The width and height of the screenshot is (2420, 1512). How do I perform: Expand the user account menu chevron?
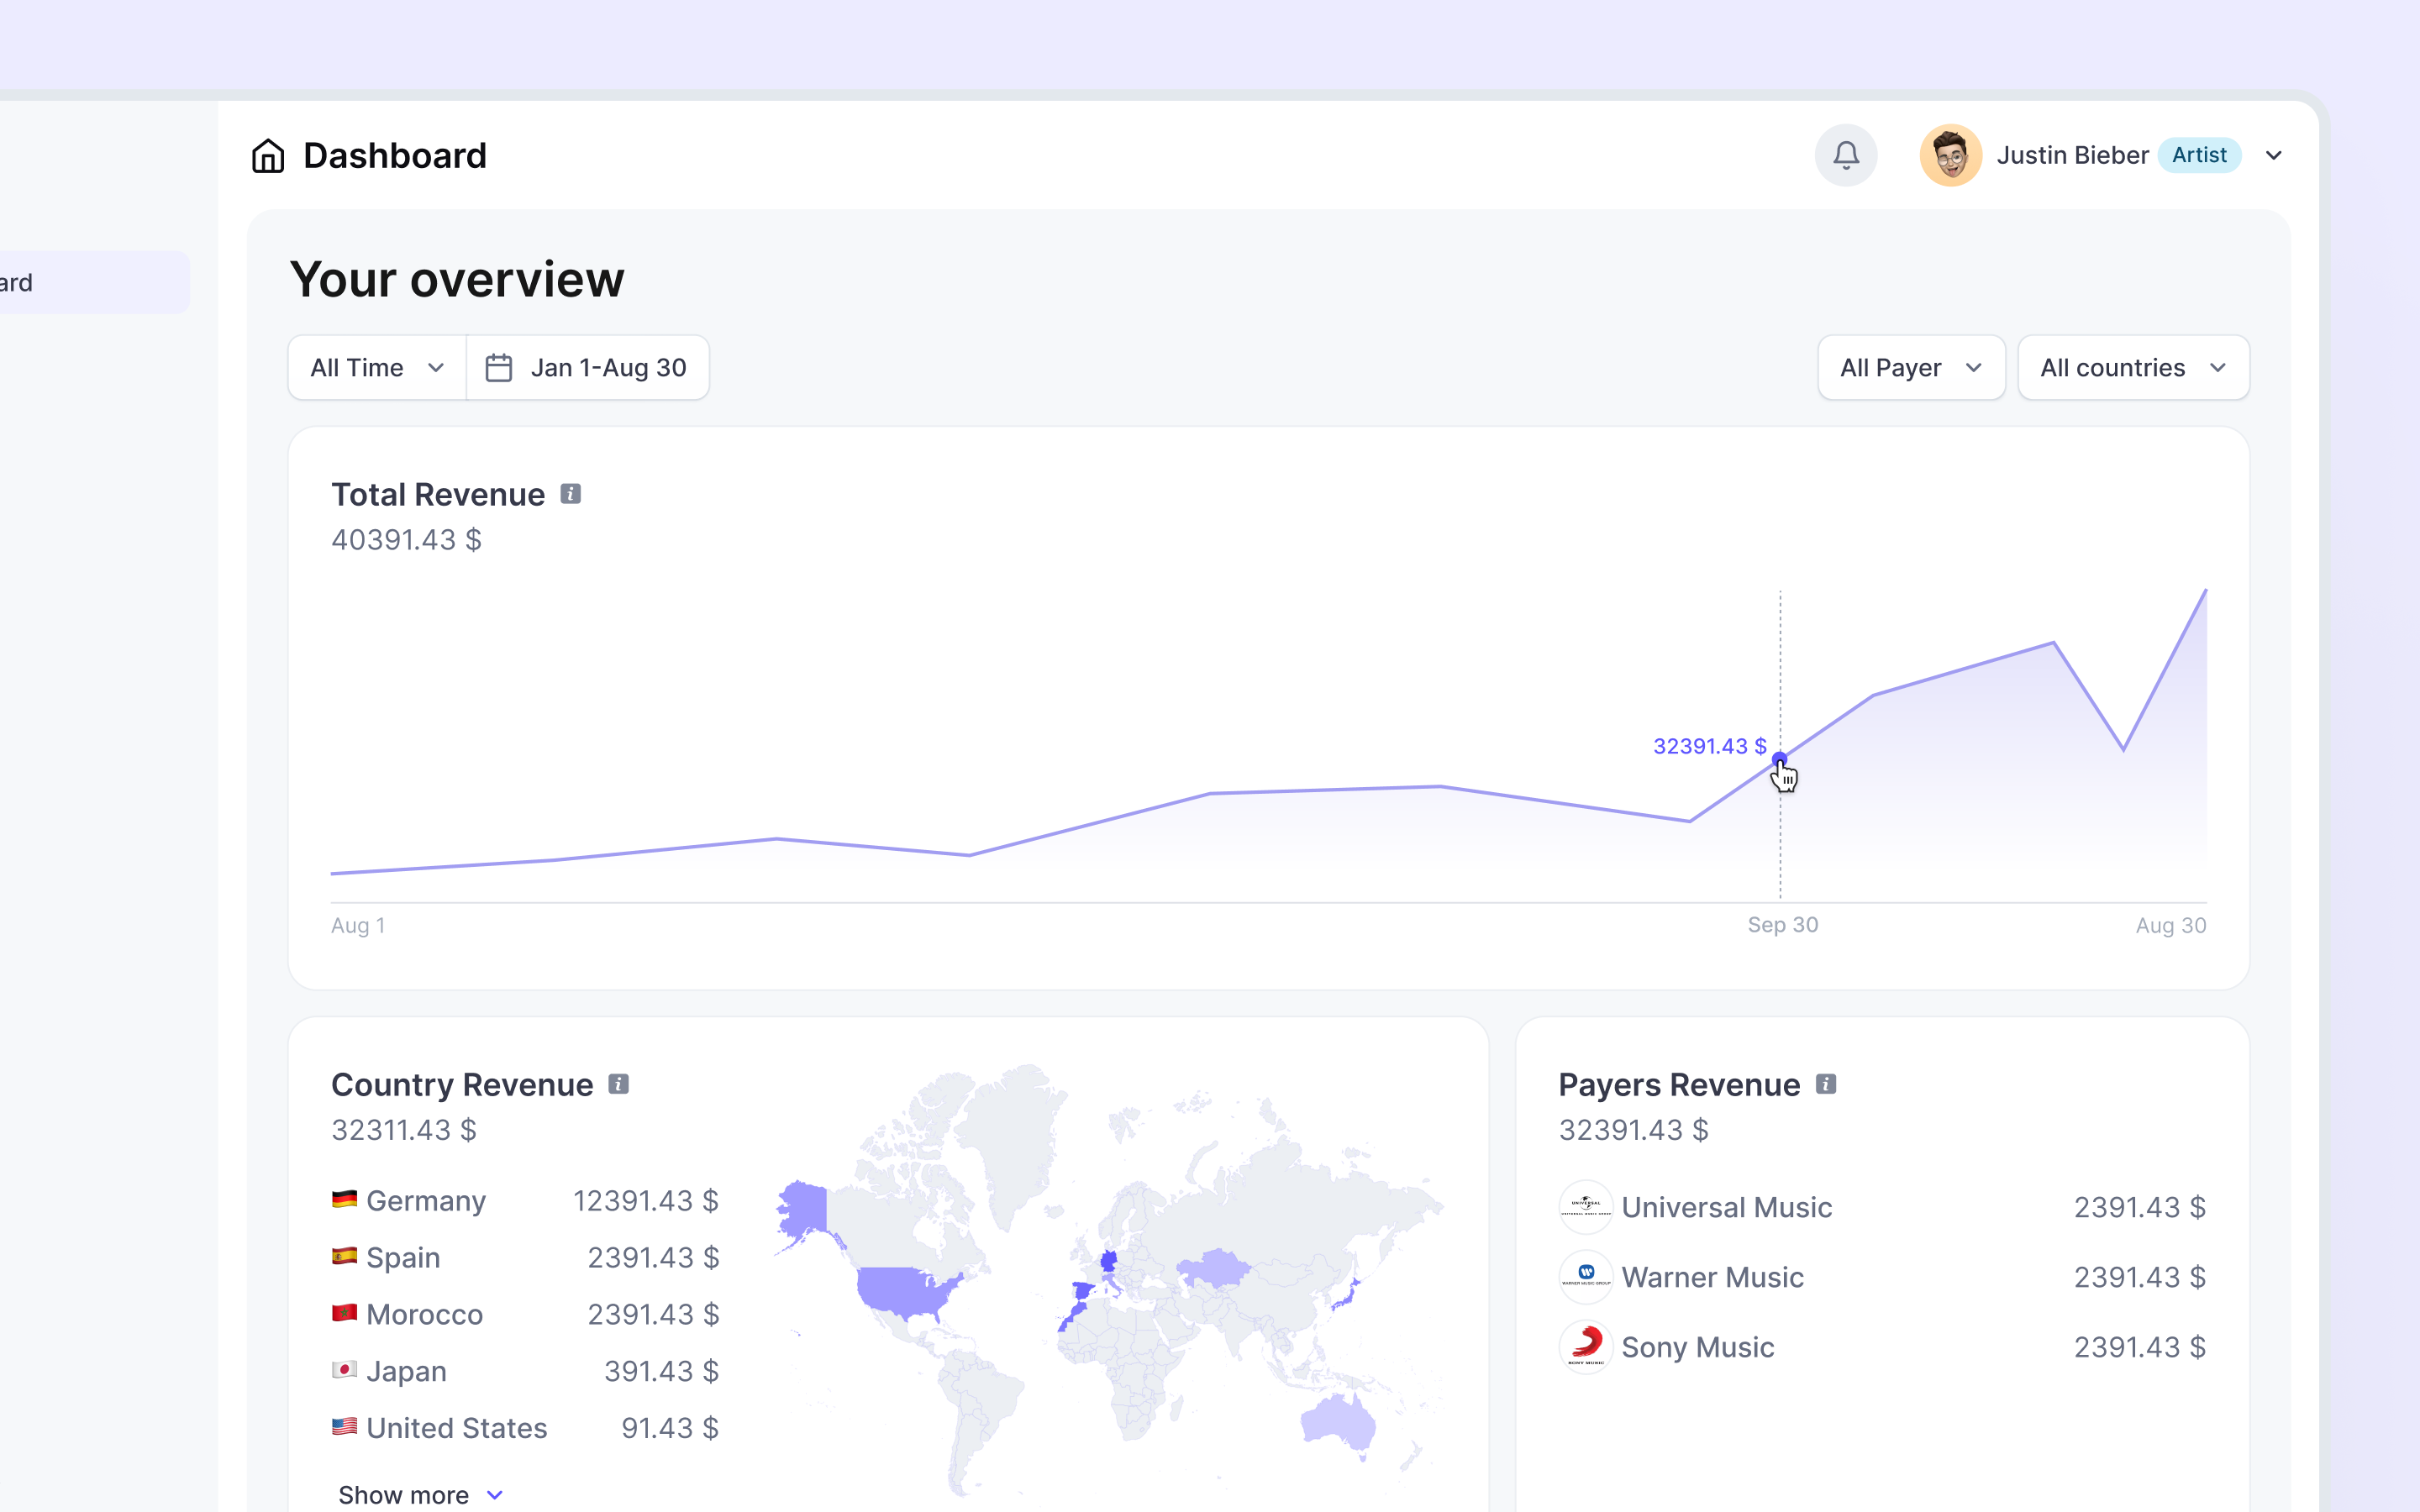point(2273,156)
